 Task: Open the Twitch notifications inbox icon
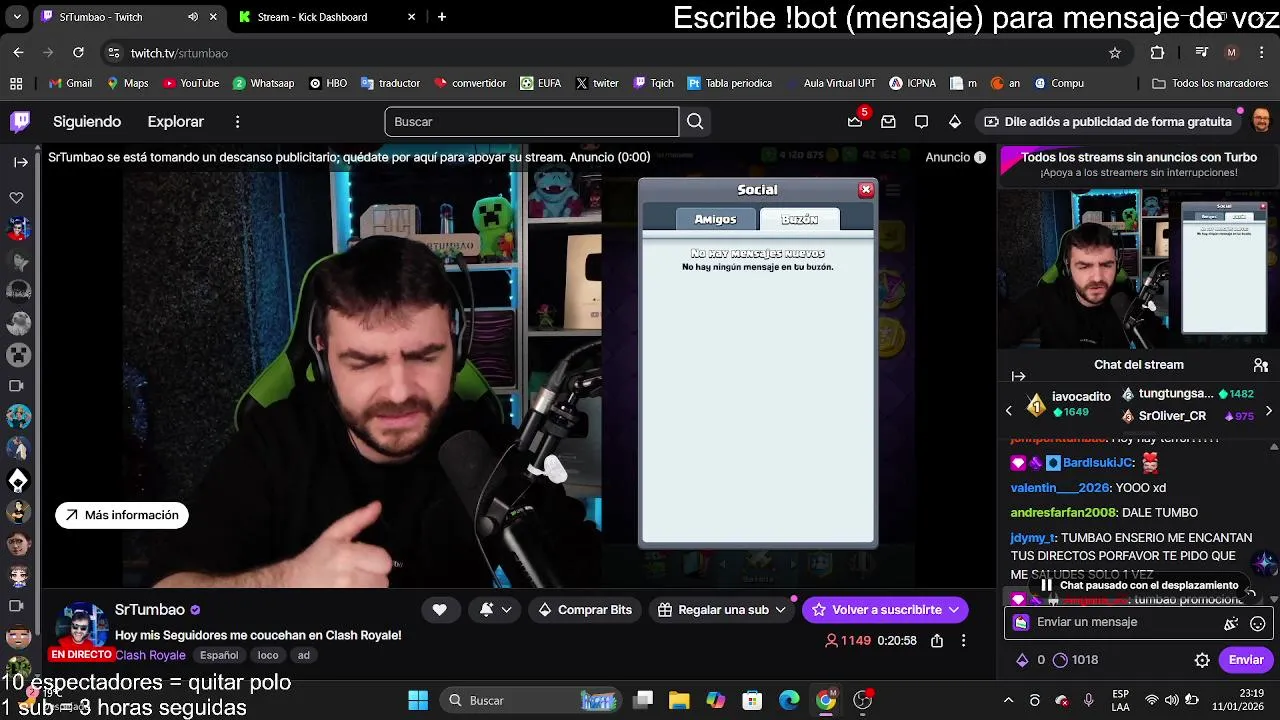(888, 122)
